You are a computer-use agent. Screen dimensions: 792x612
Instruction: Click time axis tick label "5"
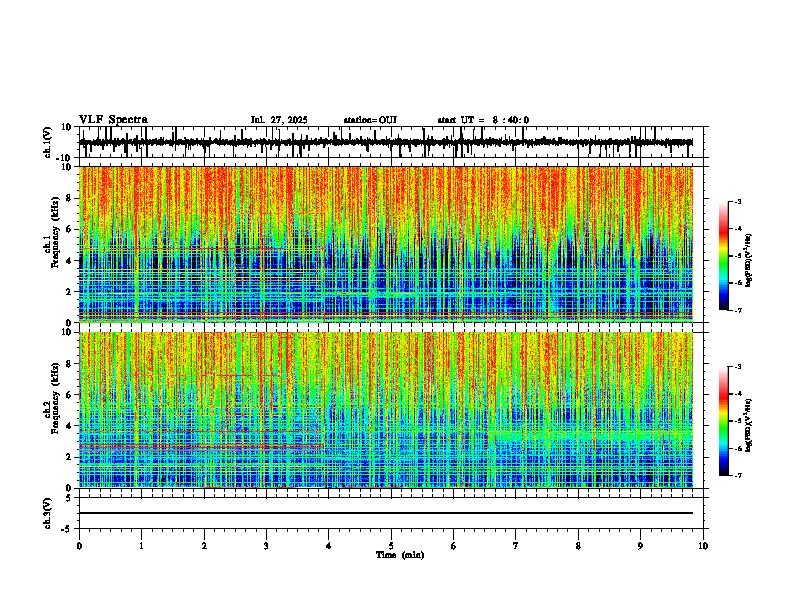point(391,546)
